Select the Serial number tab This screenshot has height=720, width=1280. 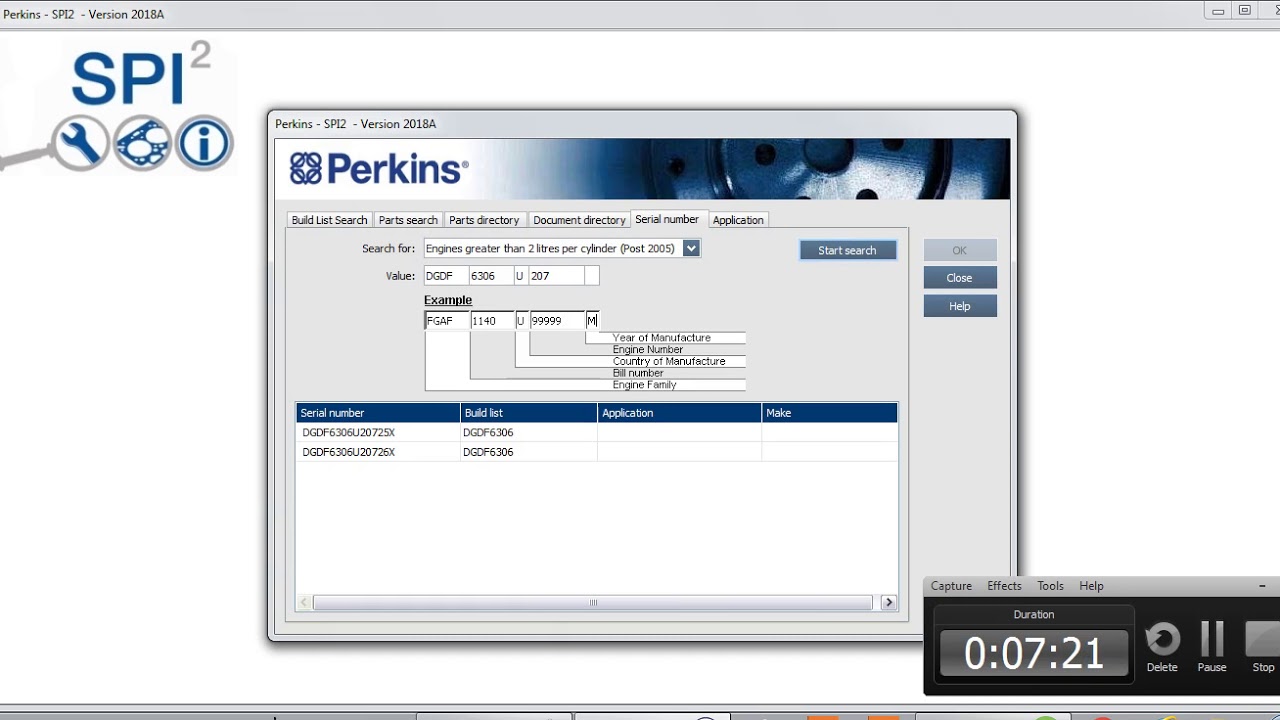coord(667,219)
